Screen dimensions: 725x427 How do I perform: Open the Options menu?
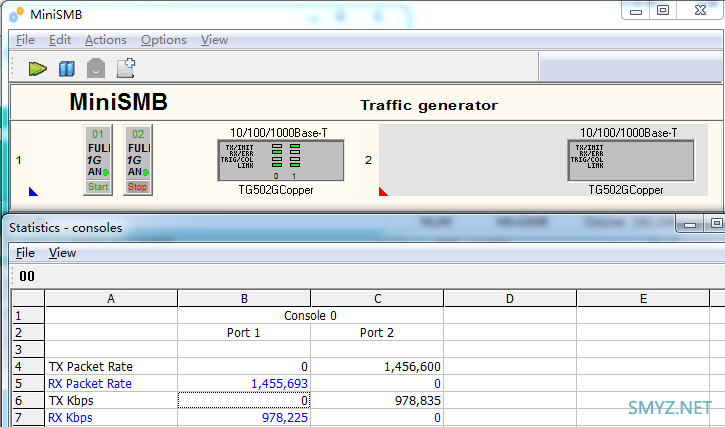tap(164, 40)
